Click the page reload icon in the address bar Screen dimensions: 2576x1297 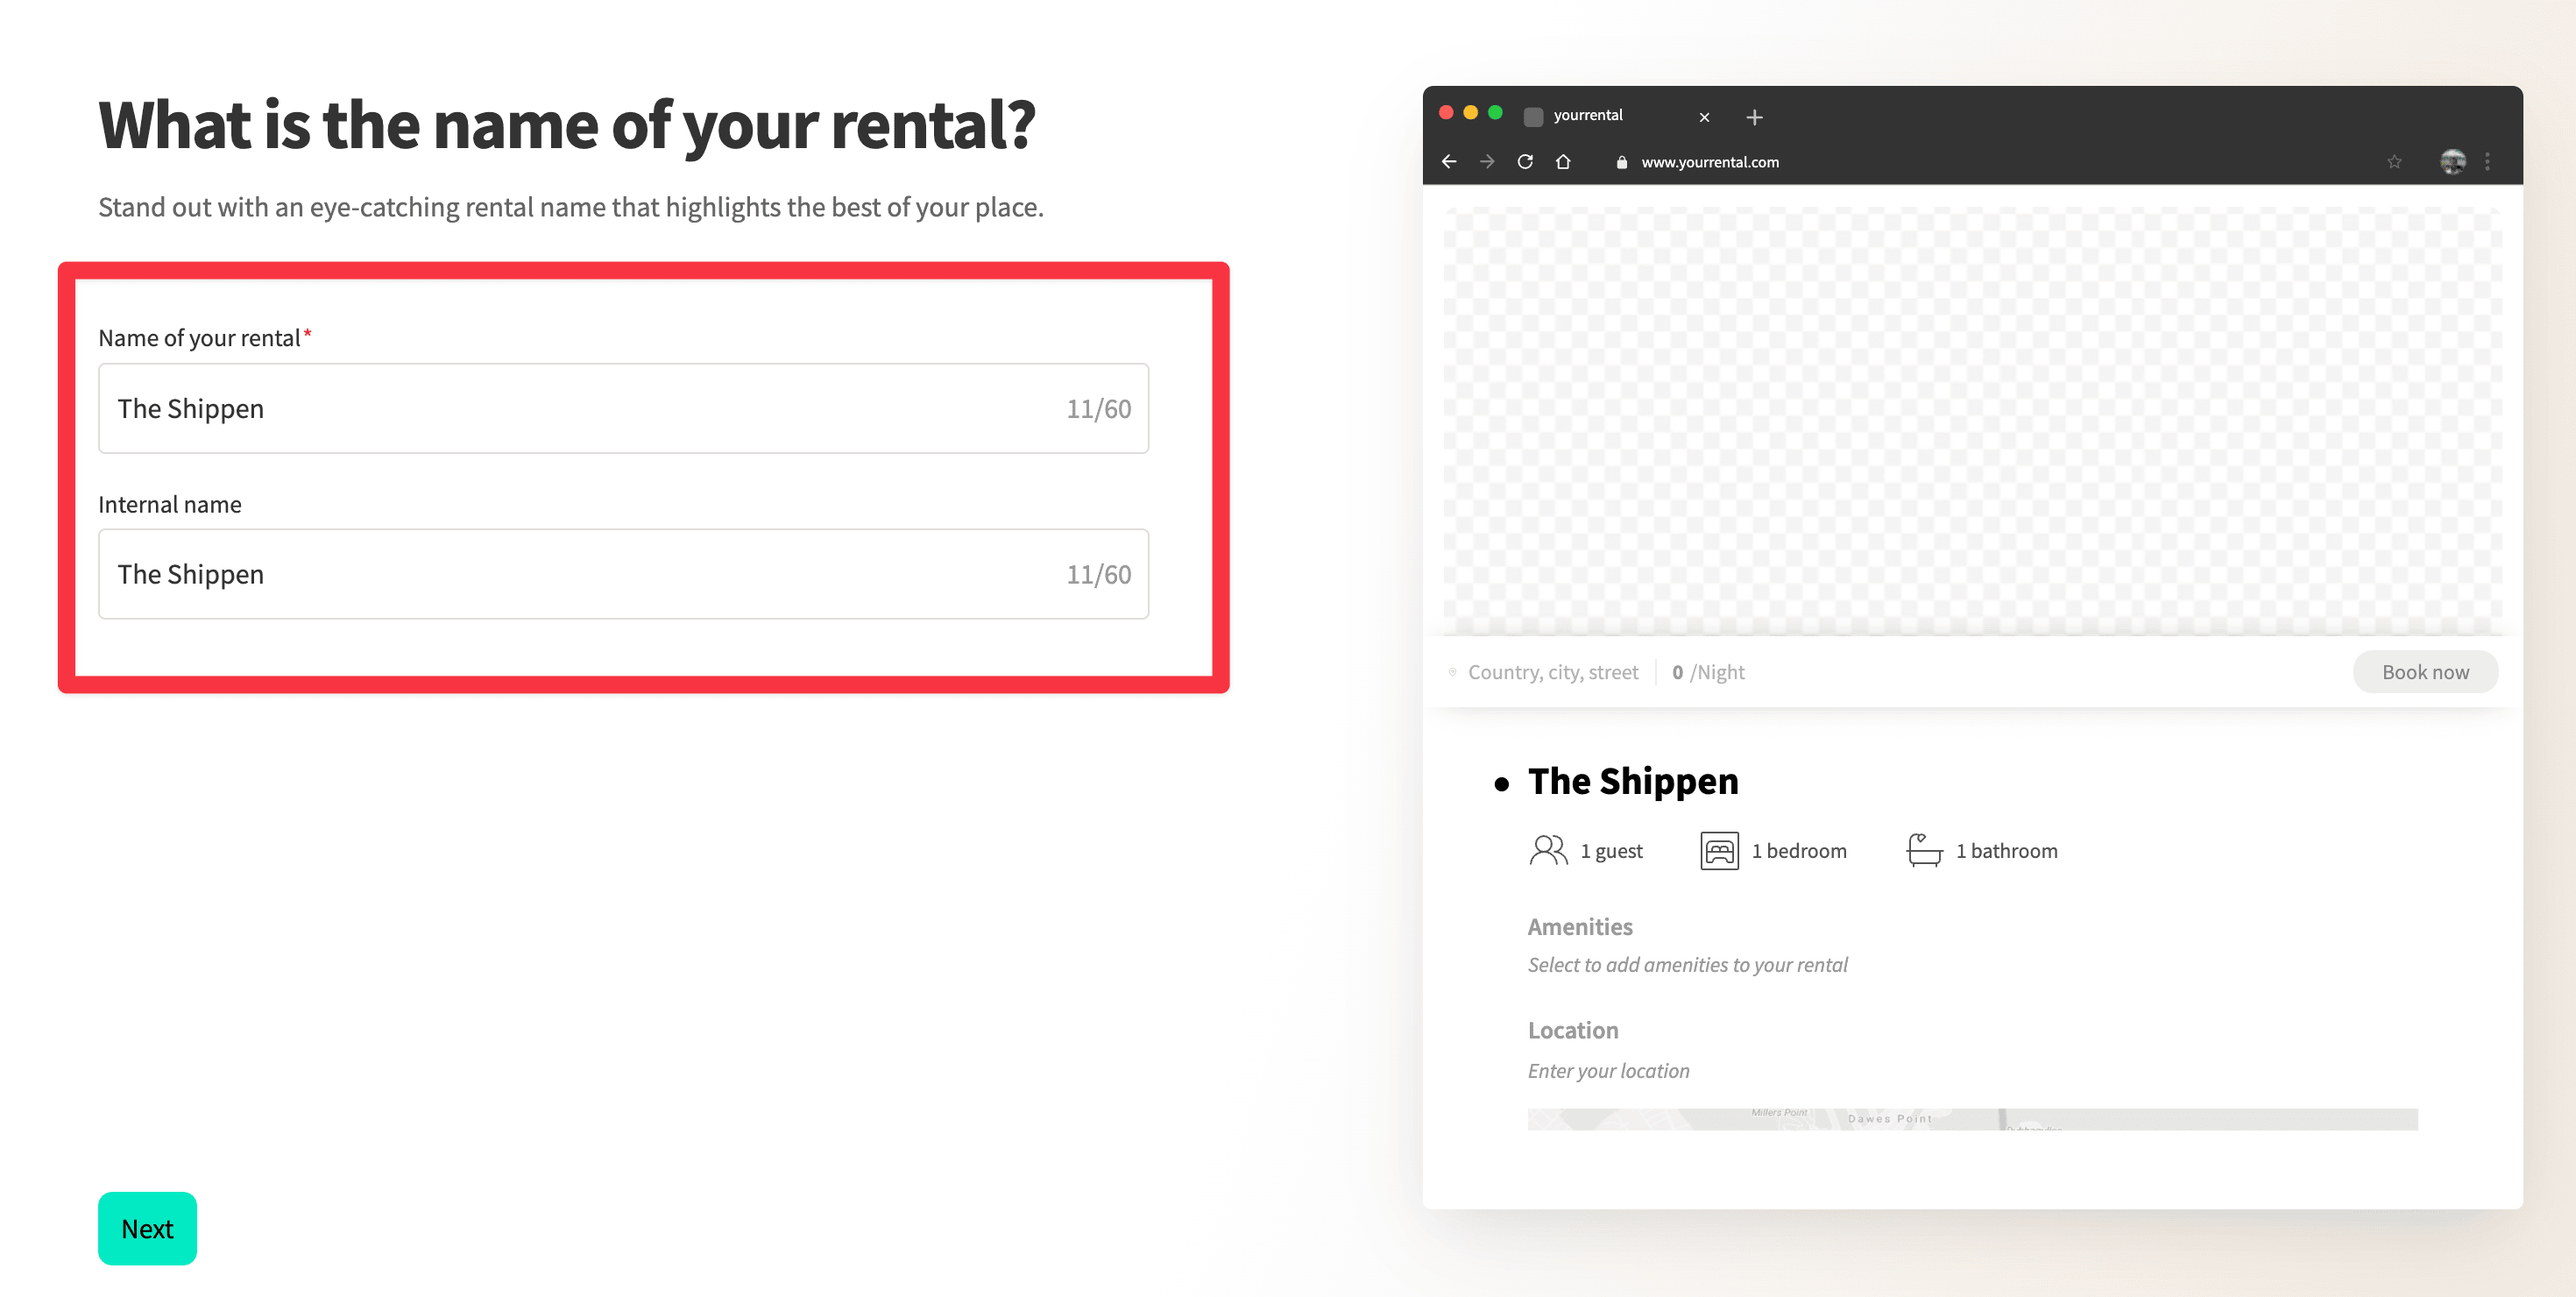[1526, 161]
